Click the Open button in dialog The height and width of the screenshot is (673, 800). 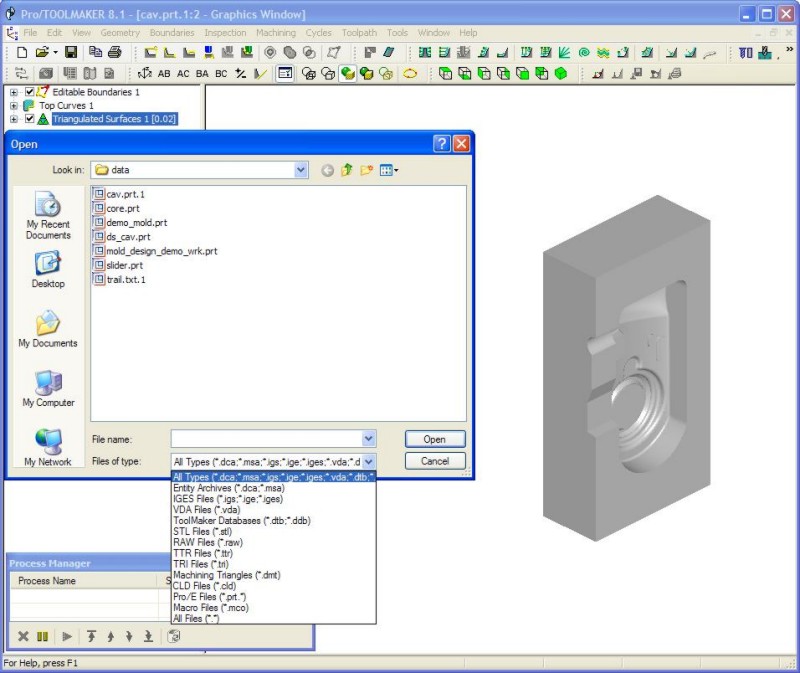[x=435, y=439]
